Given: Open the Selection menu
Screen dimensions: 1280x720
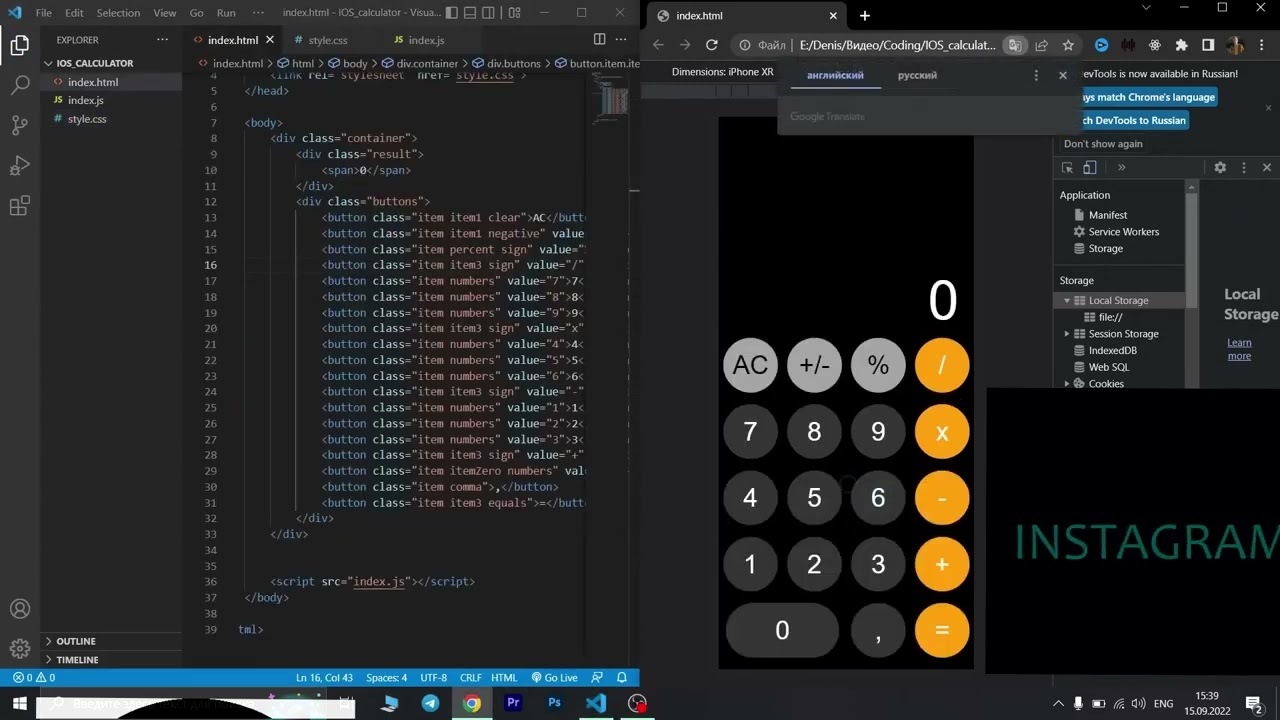Looking at the screenshot, I should (118, 13).
